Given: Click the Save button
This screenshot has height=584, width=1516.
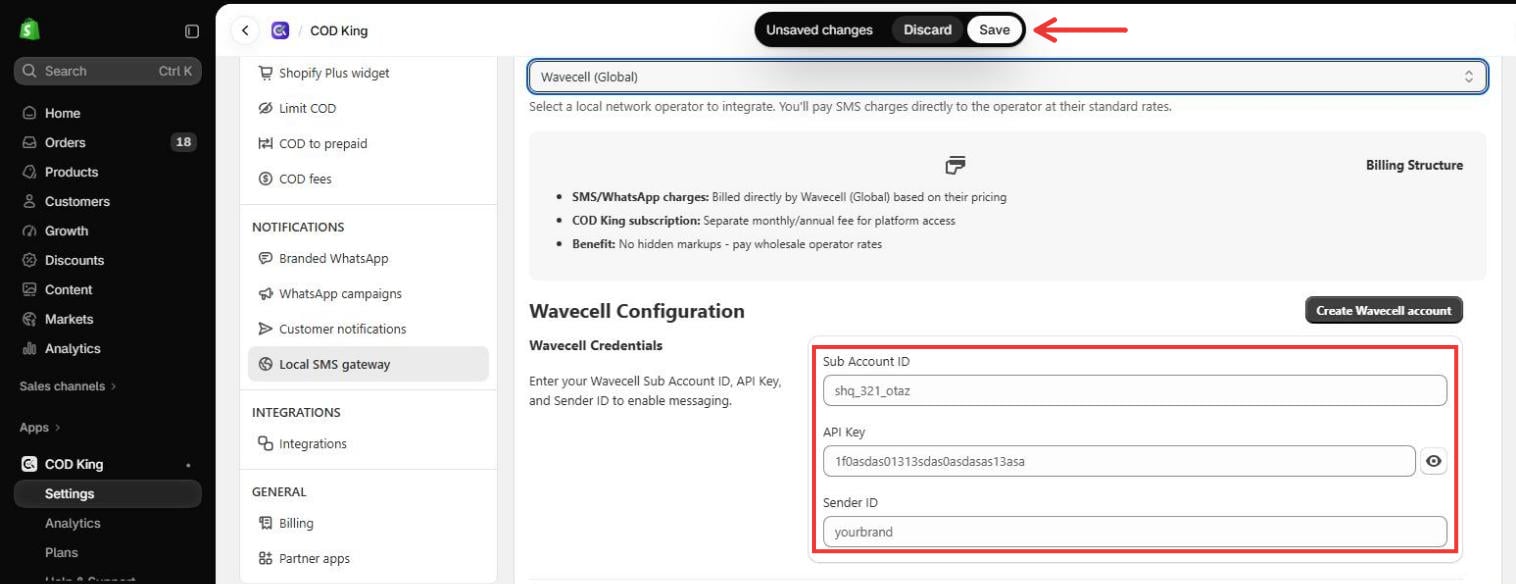Looking at the screenshot, I should tap(994, 30).
